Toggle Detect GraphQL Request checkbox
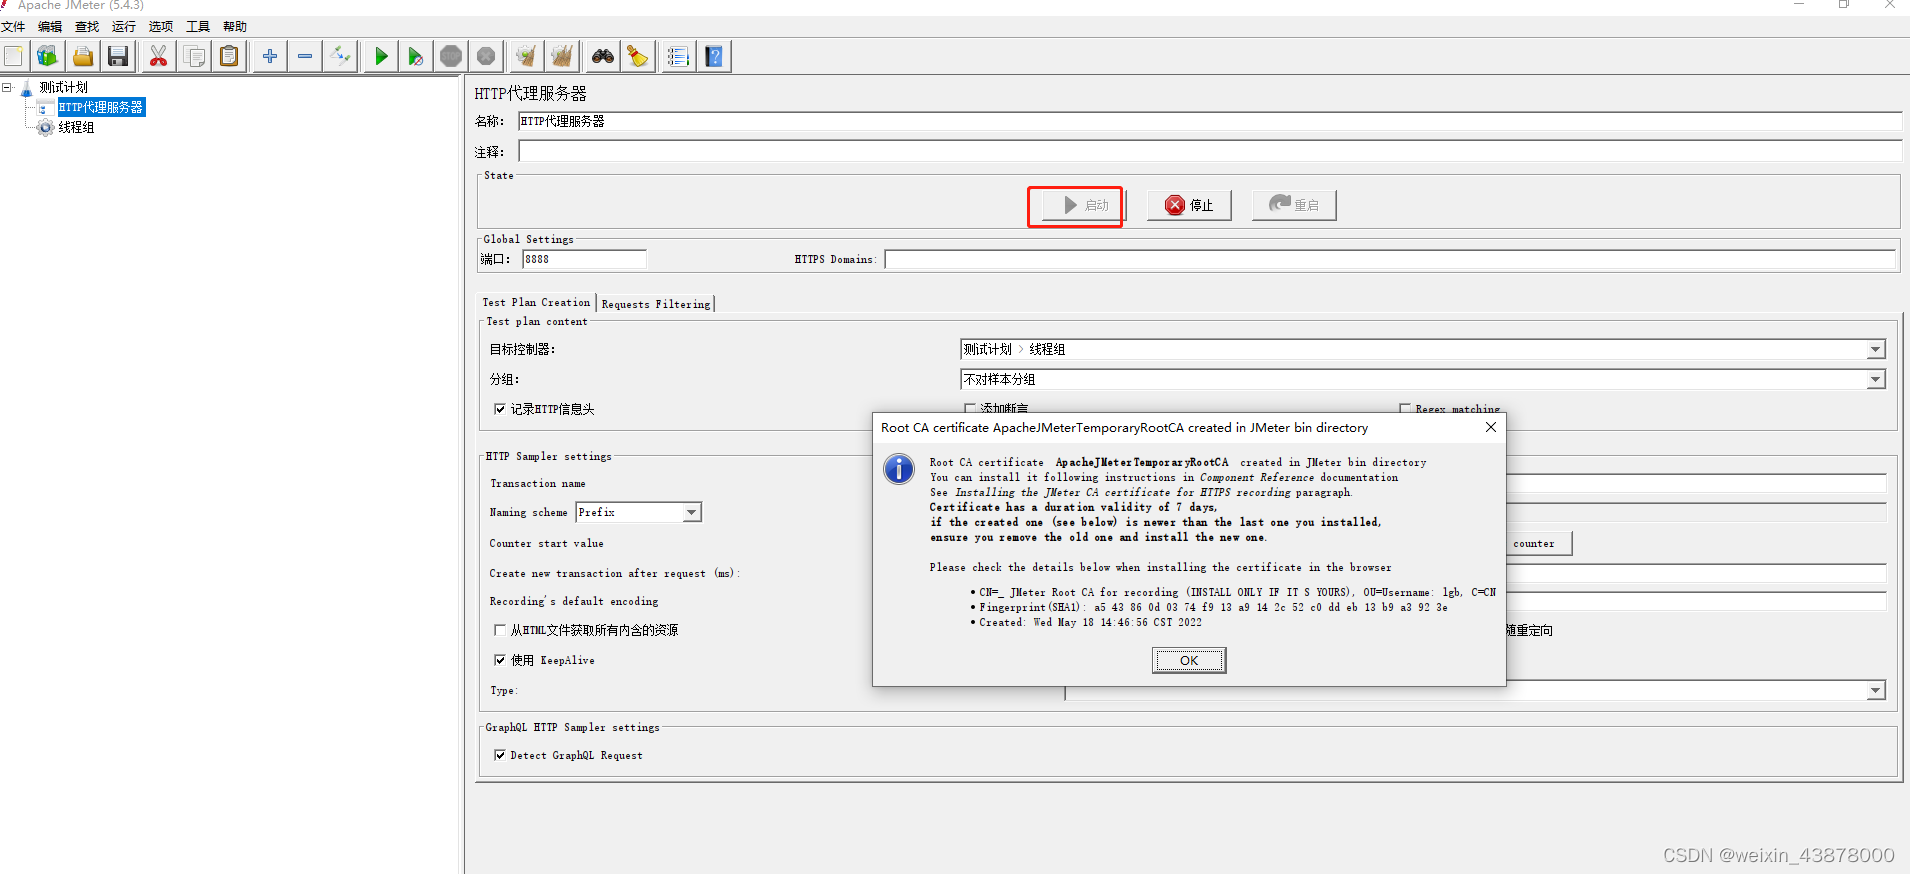This screenshot has height=874, width=1910. (x=500, y=755)
